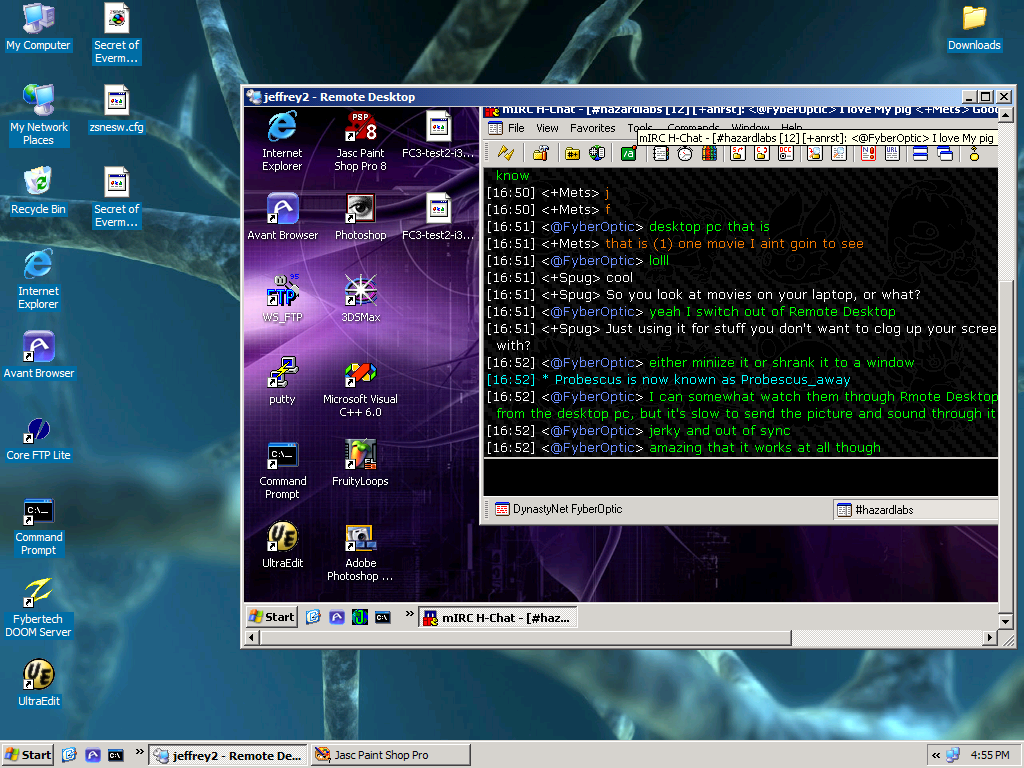Click the mIRC chat text input box

[741, 477]
